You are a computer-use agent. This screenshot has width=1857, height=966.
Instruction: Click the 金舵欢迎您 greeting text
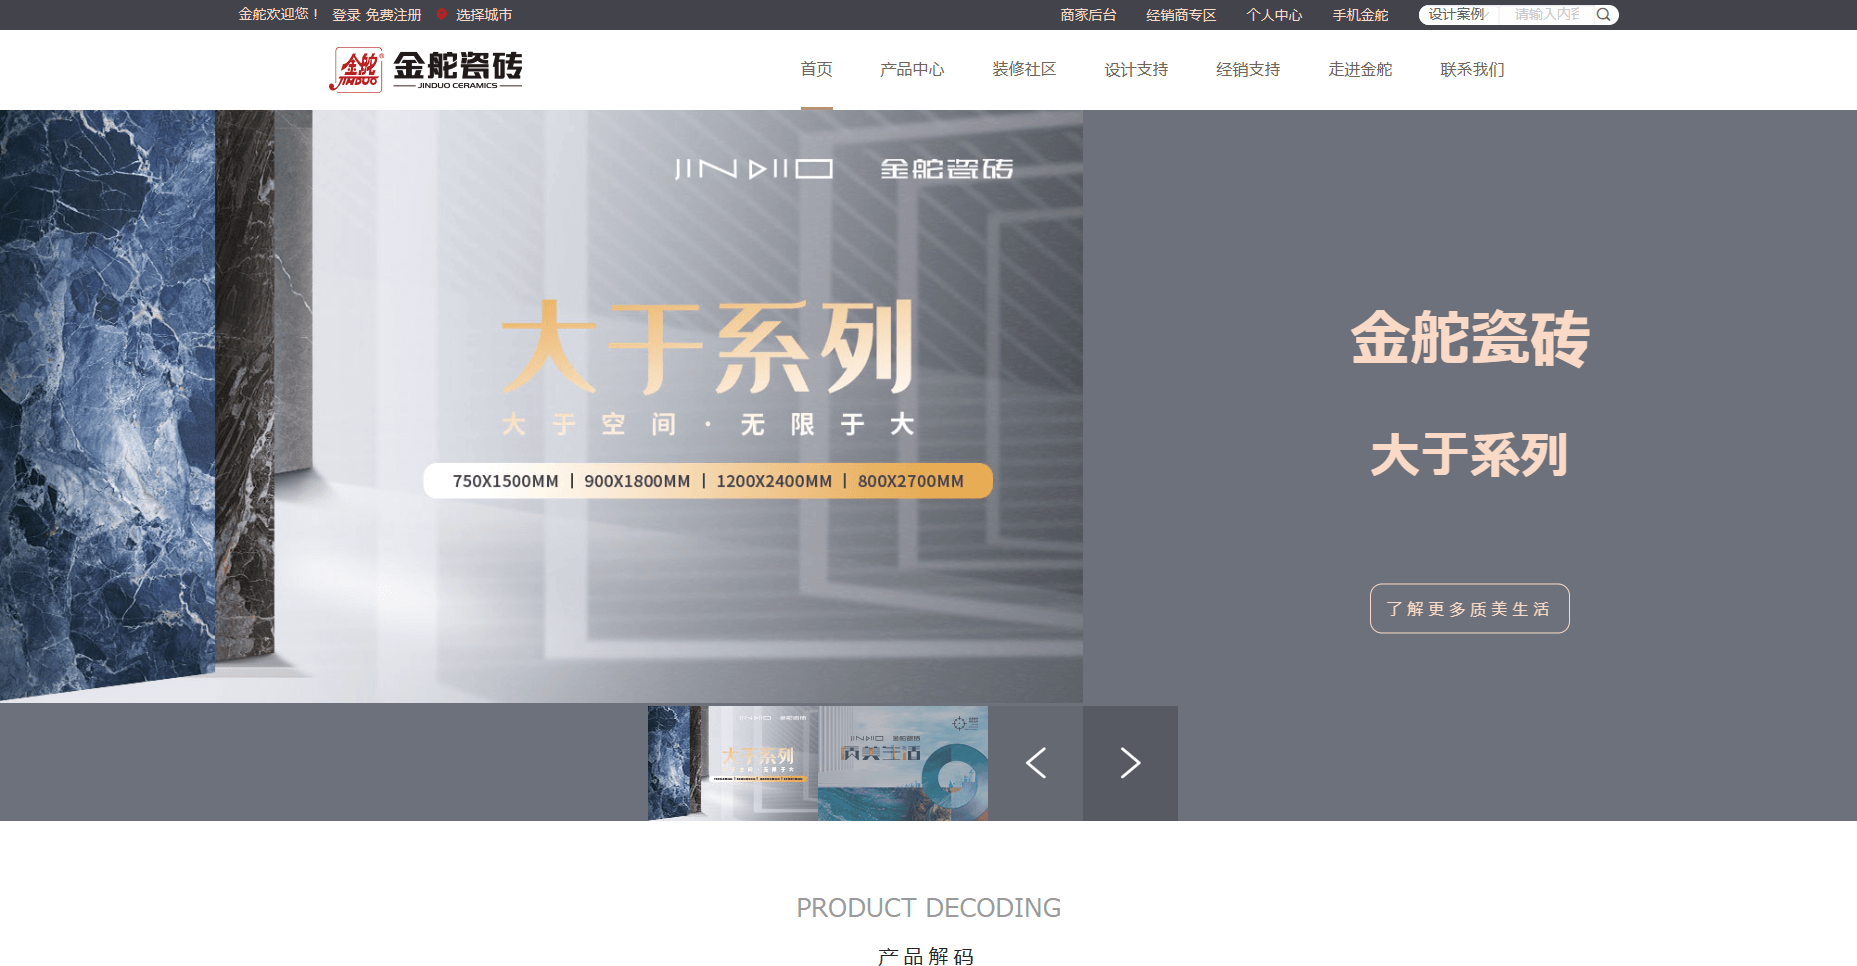[279, 15]
